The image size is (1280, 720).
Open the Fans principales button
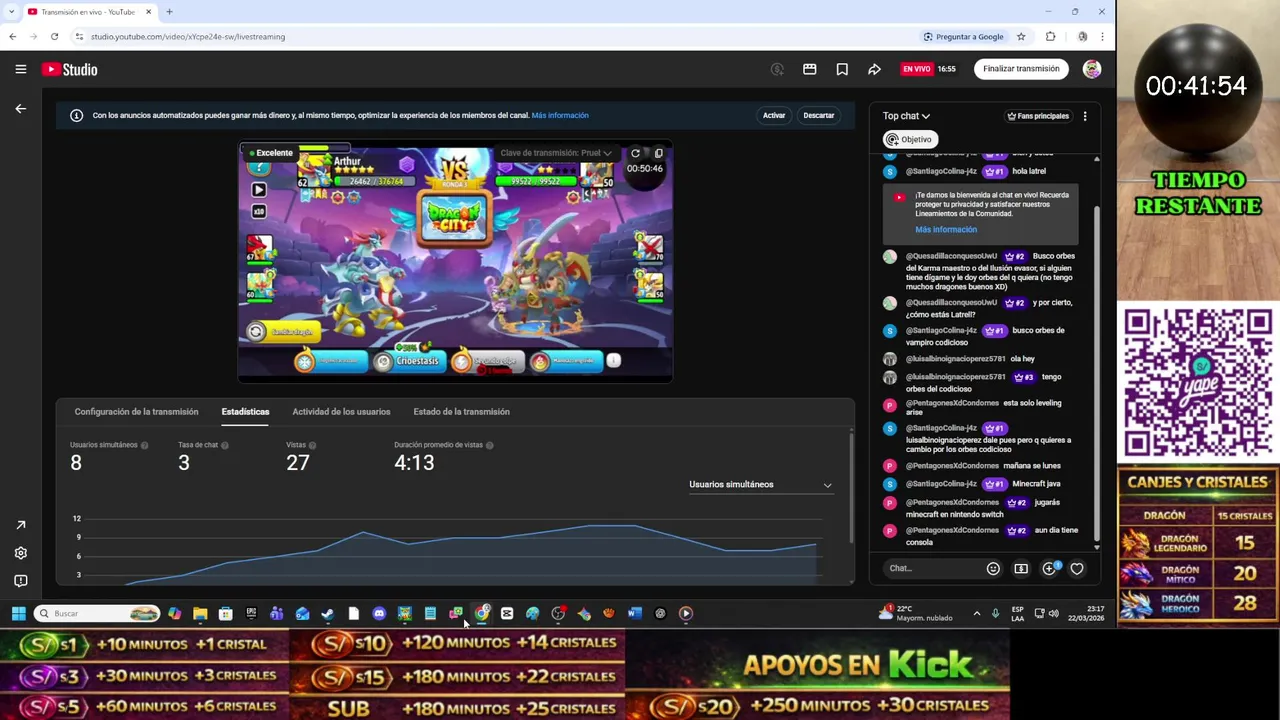(1038, 116)
